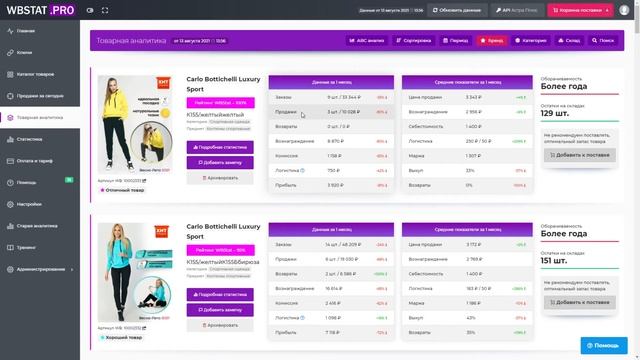Click first product's WBStat rating badge

[x=220, y=103]
